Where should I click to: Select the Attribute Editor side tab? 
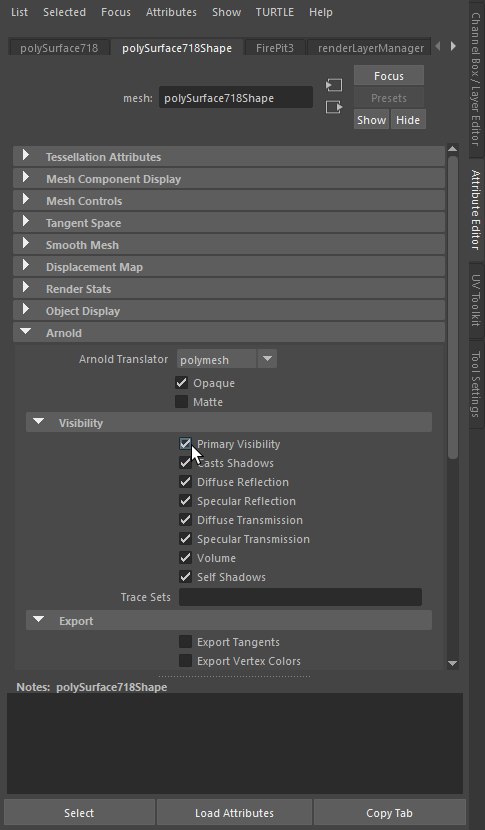[x=477, y=210]
